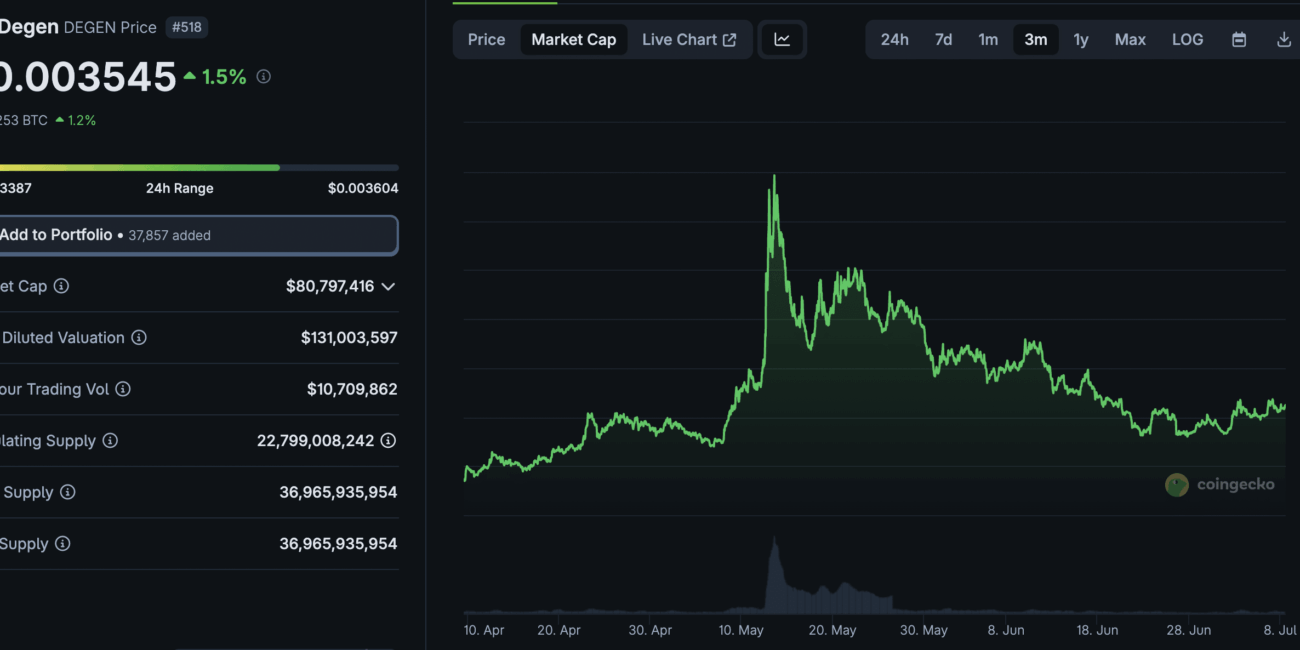Screen dimensions: 1300x650
Task: Click the 8. Jun axis label
Action: point(1006,630)
